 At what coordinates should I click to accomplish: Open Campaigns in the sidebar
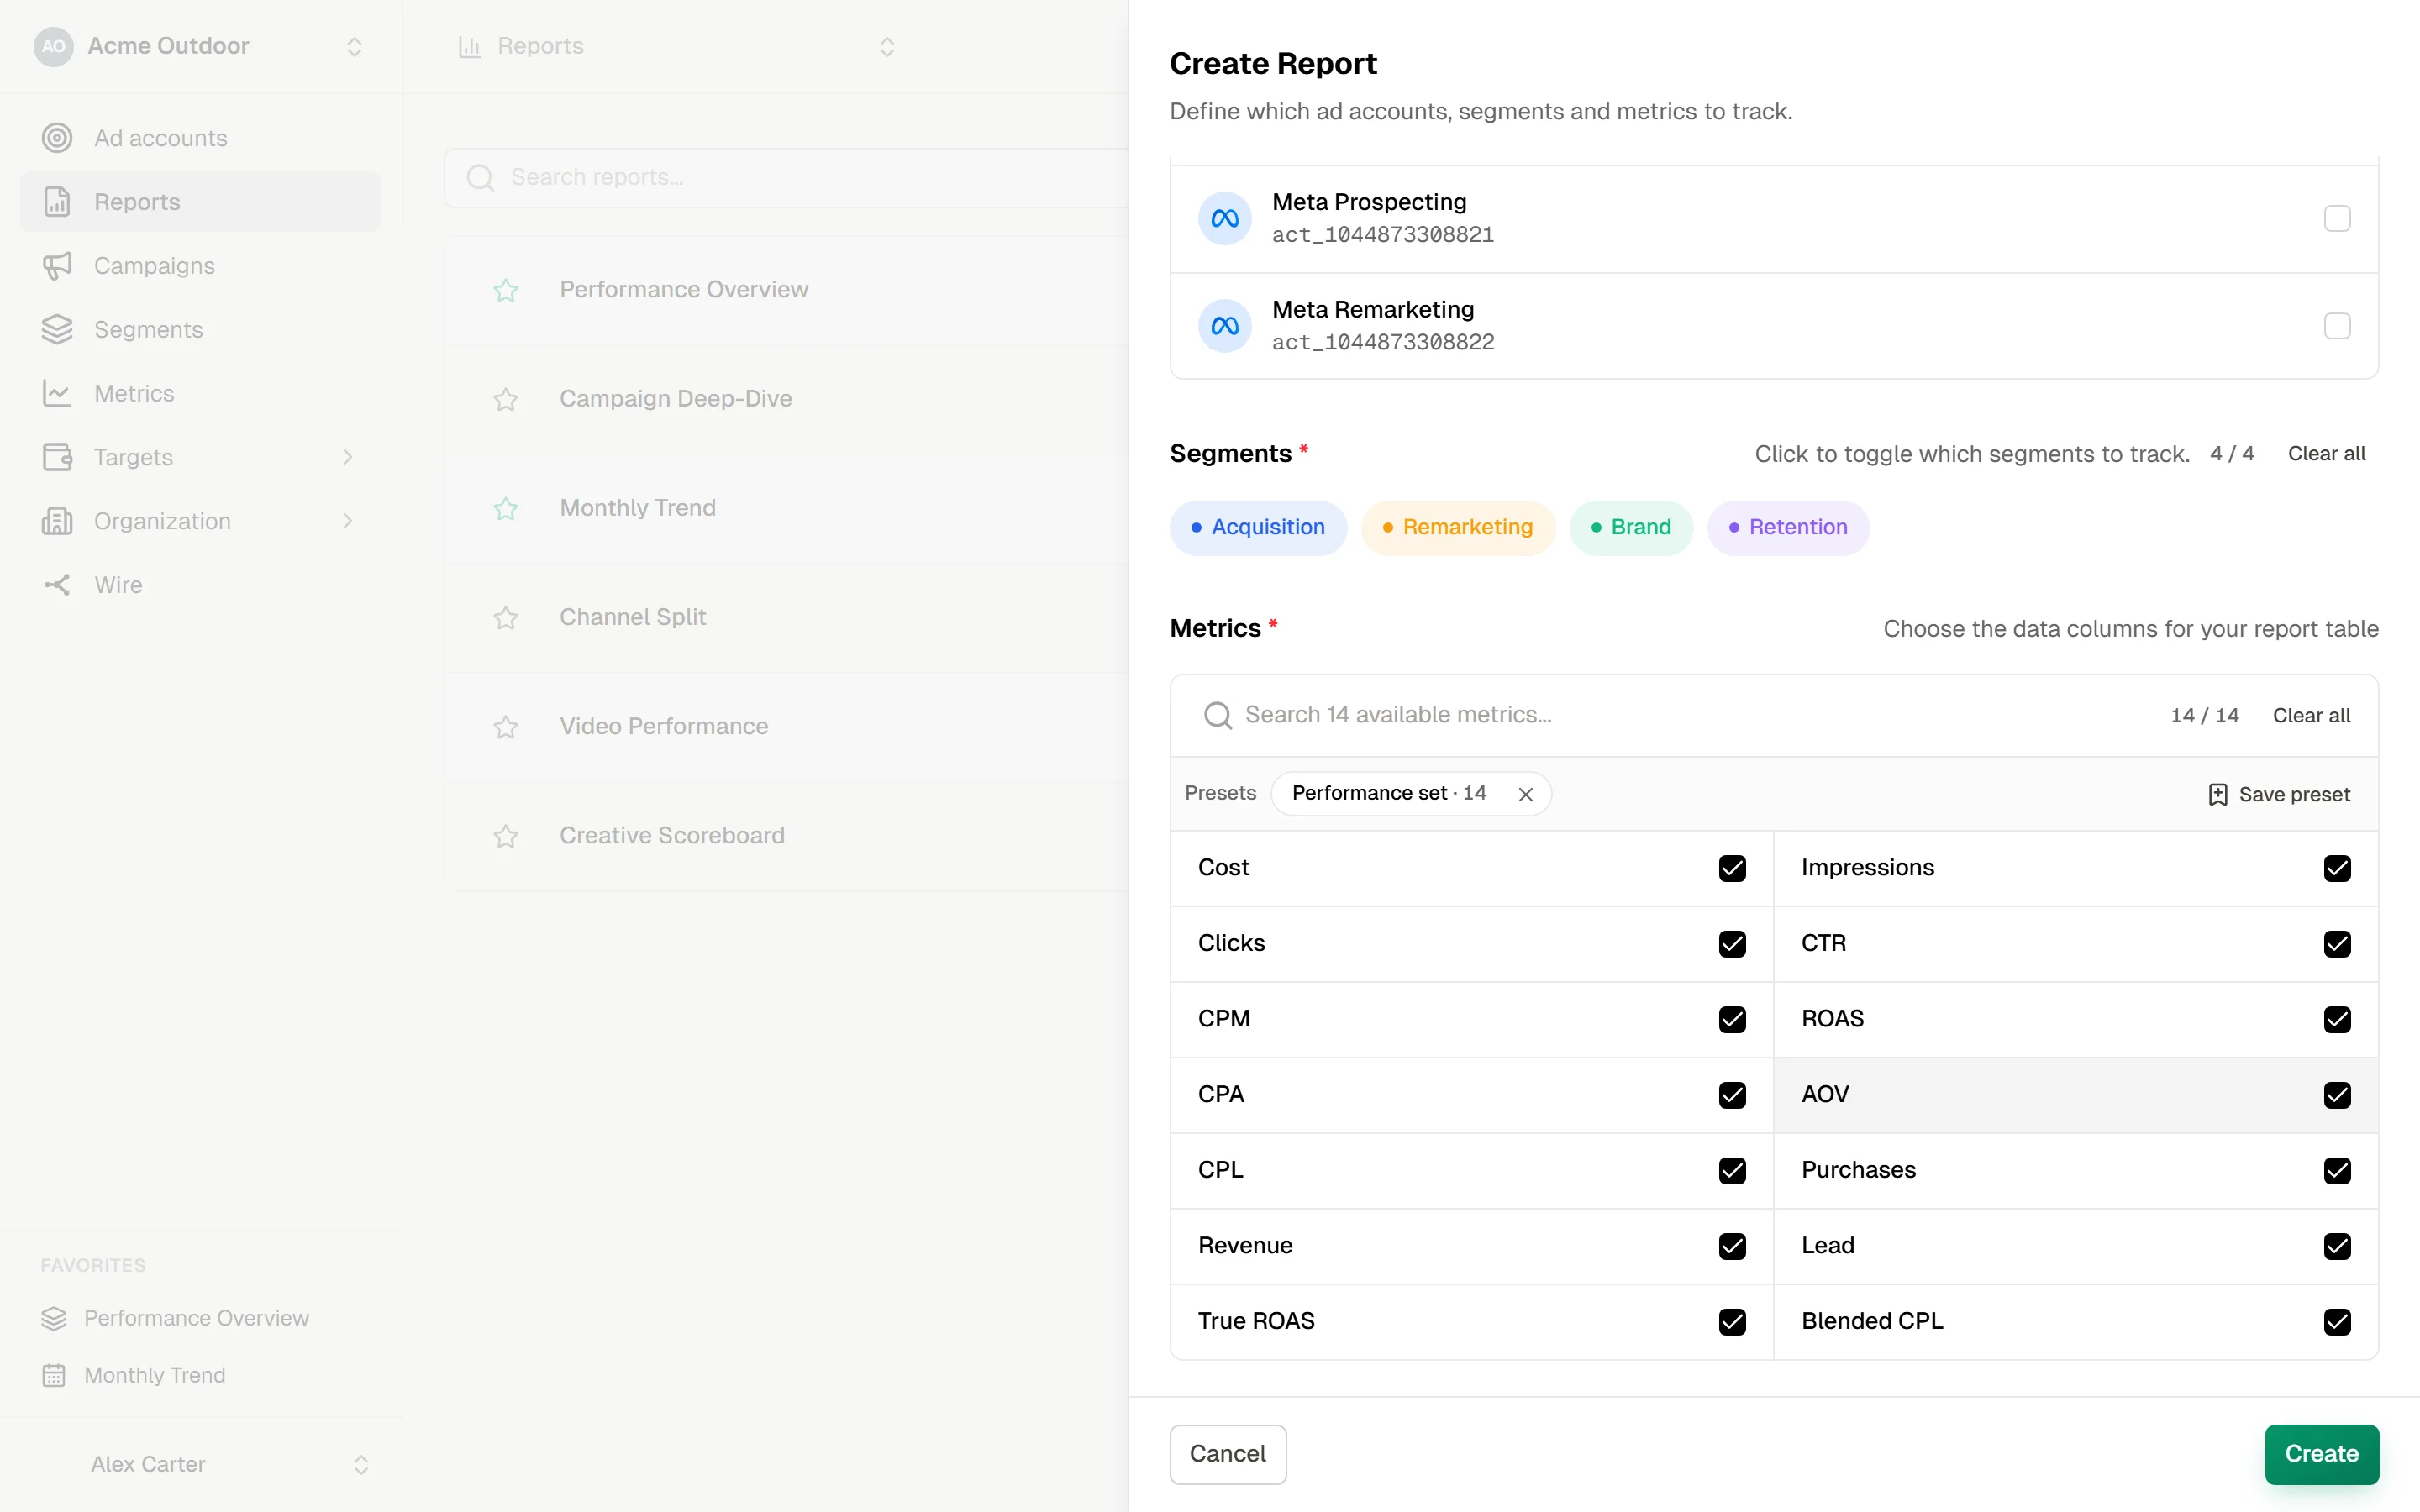coord(200,266)
